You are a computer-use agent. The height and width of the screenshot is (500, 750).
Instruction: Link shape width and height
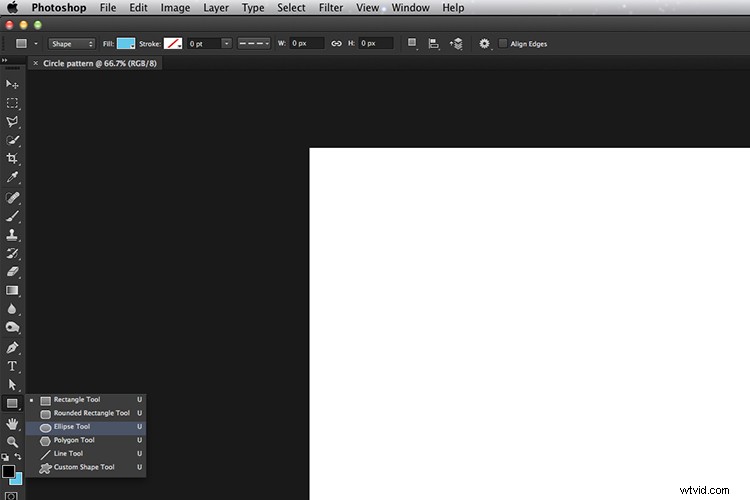(x=336, y=44)
